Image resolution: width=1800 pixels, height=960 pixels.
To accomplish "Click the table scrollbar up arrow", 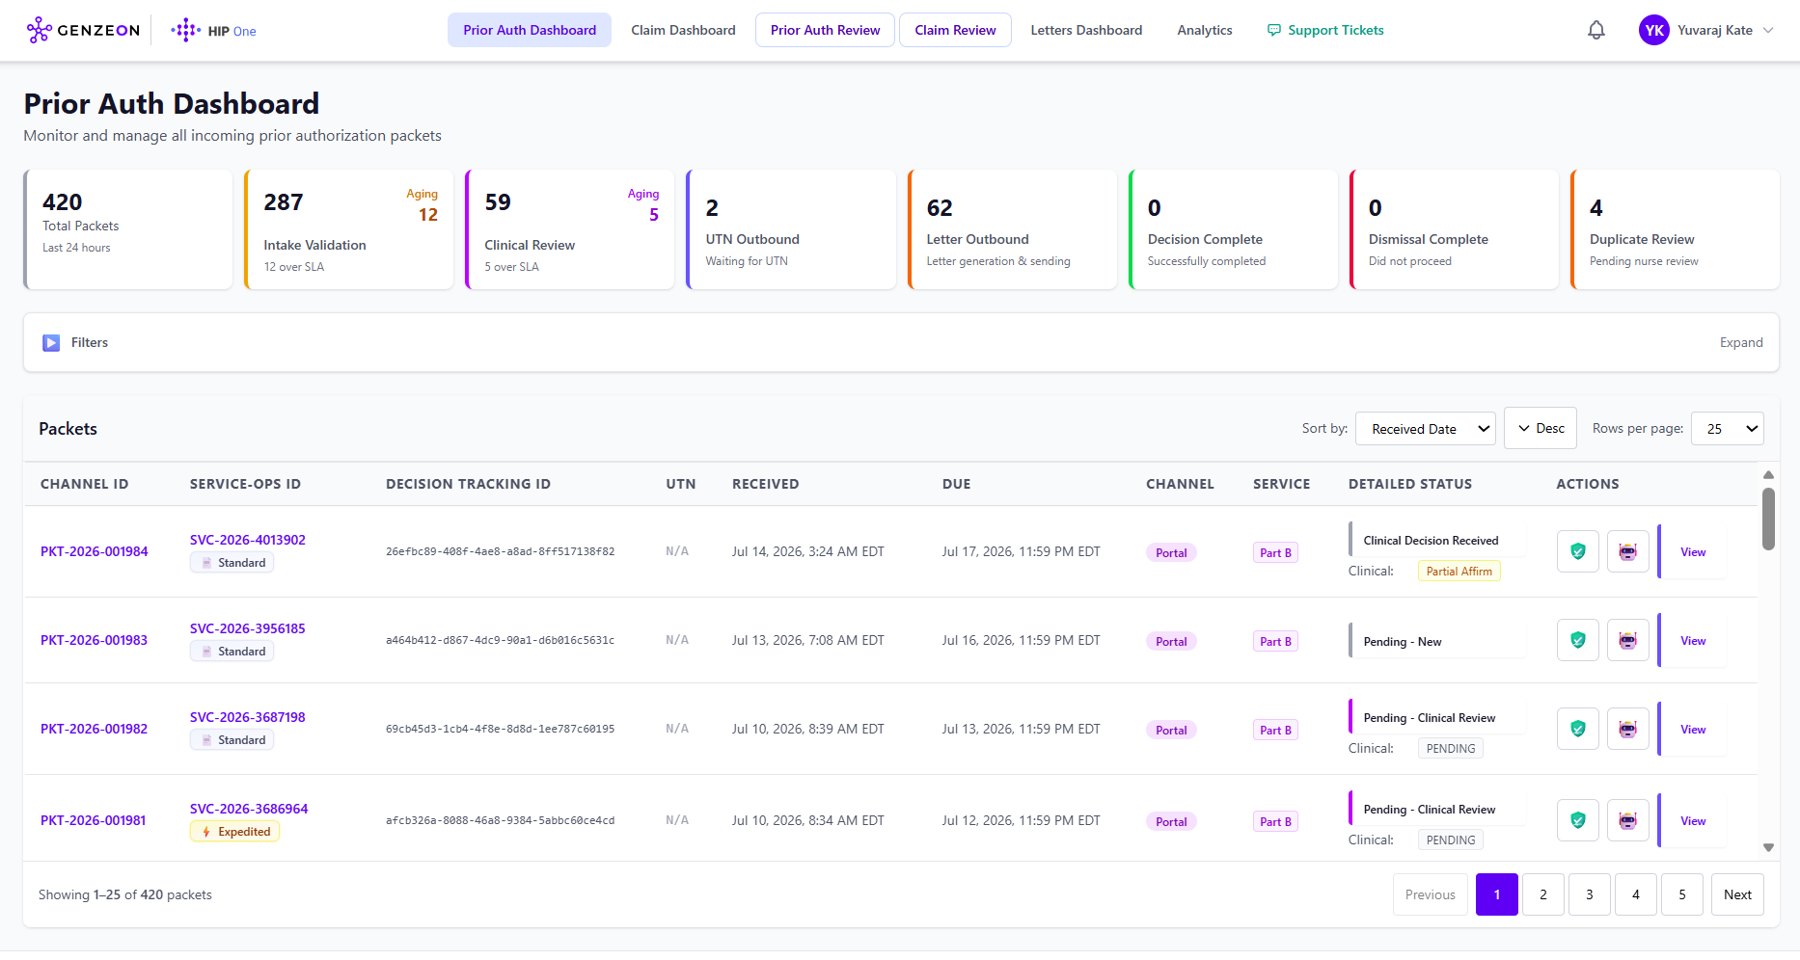I will [x=1768, y=475].
